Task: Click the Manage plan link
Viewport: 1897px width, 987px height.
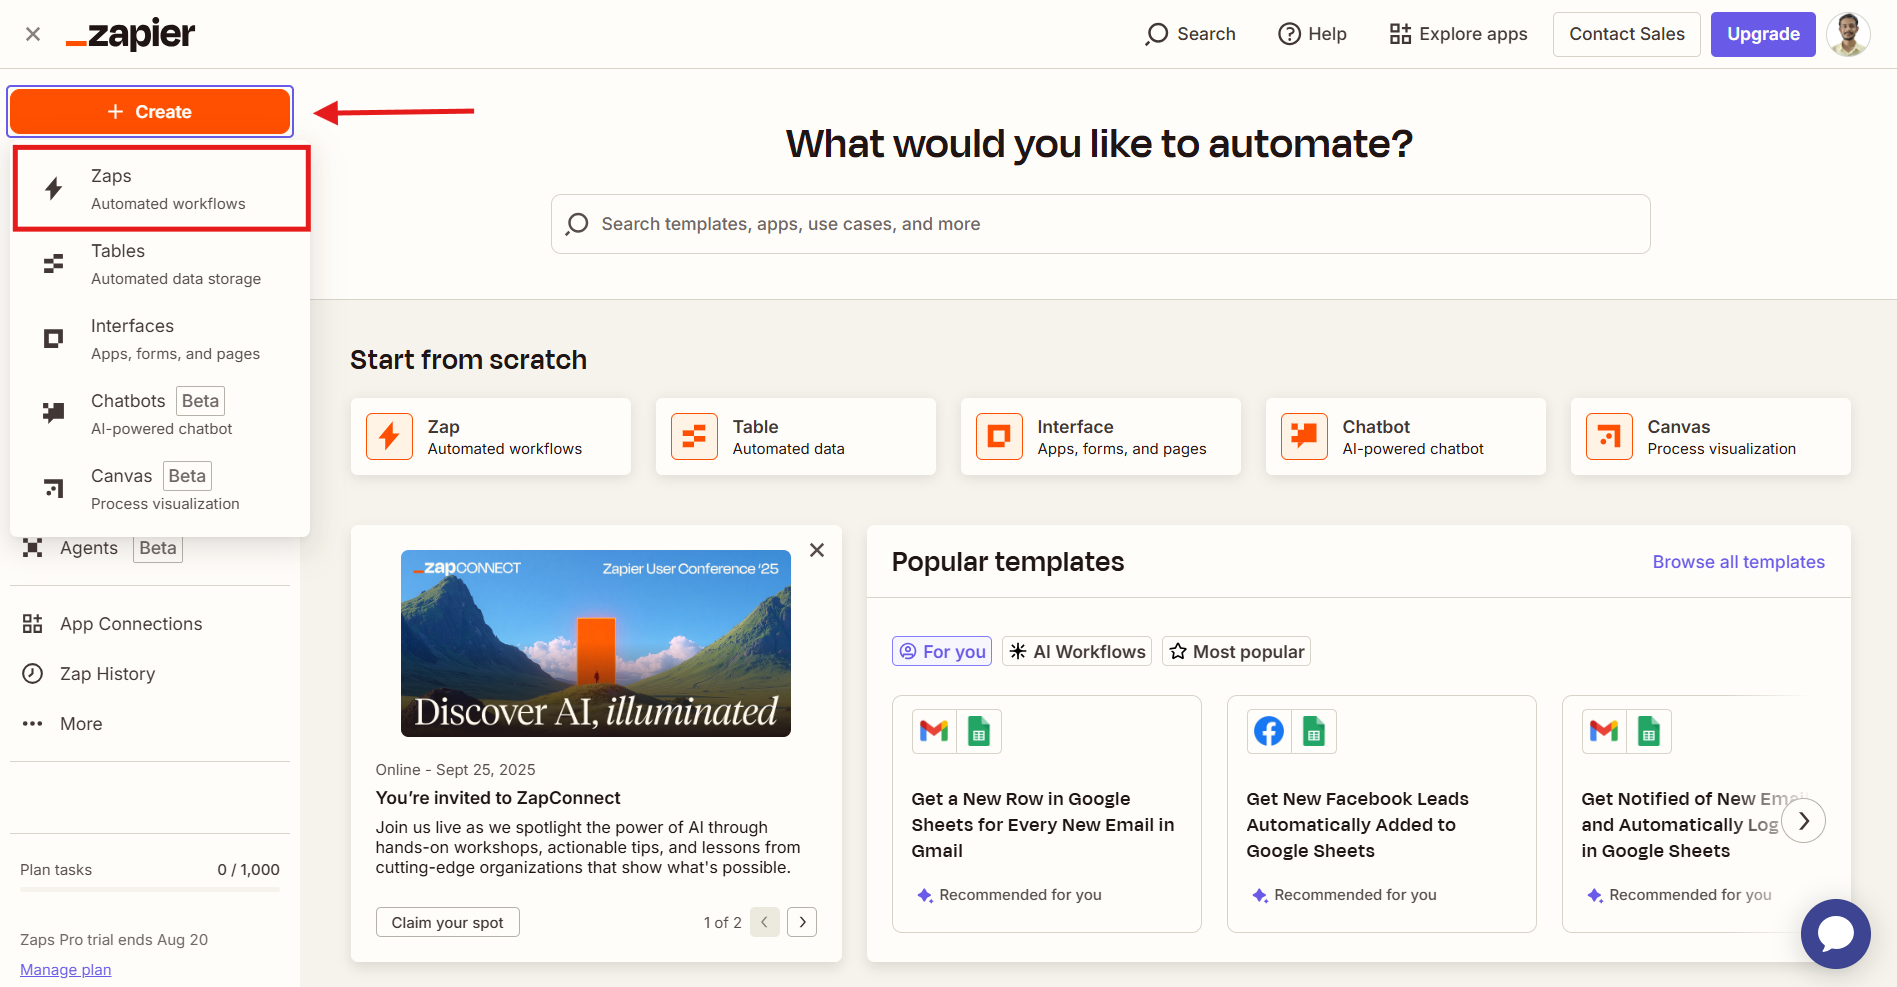Action: (x=66, y=970)
